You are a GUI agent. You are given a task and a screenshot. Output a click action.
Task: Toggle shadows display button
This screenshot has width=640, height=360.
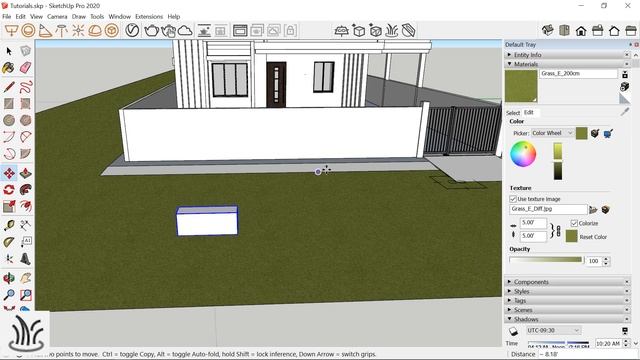click(x=513, y=331)
